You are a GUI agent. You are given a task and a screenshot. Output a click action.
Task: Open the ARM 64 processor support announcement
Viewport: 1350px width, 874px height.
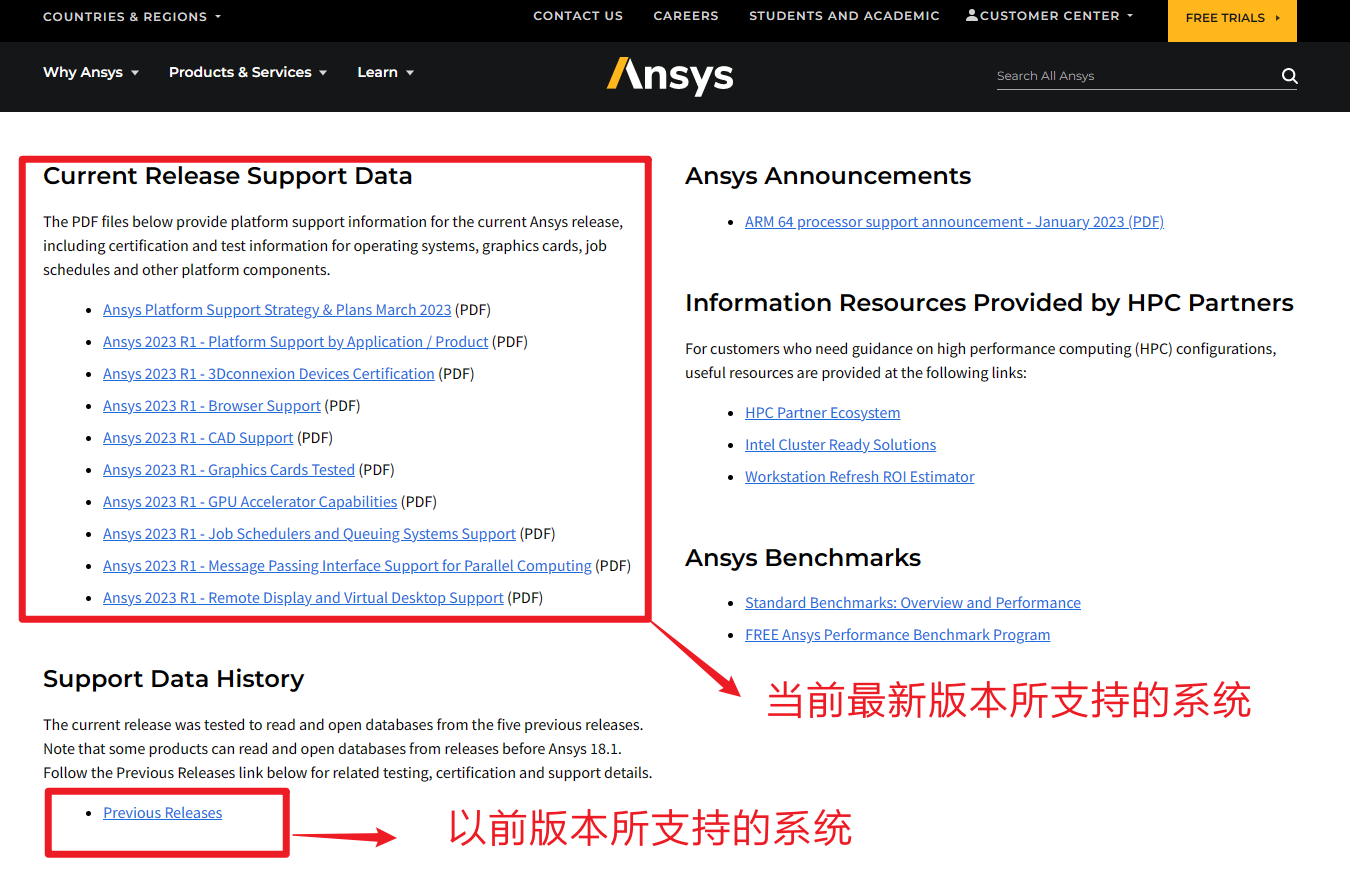pyautogui.click(x=953, y=221)
